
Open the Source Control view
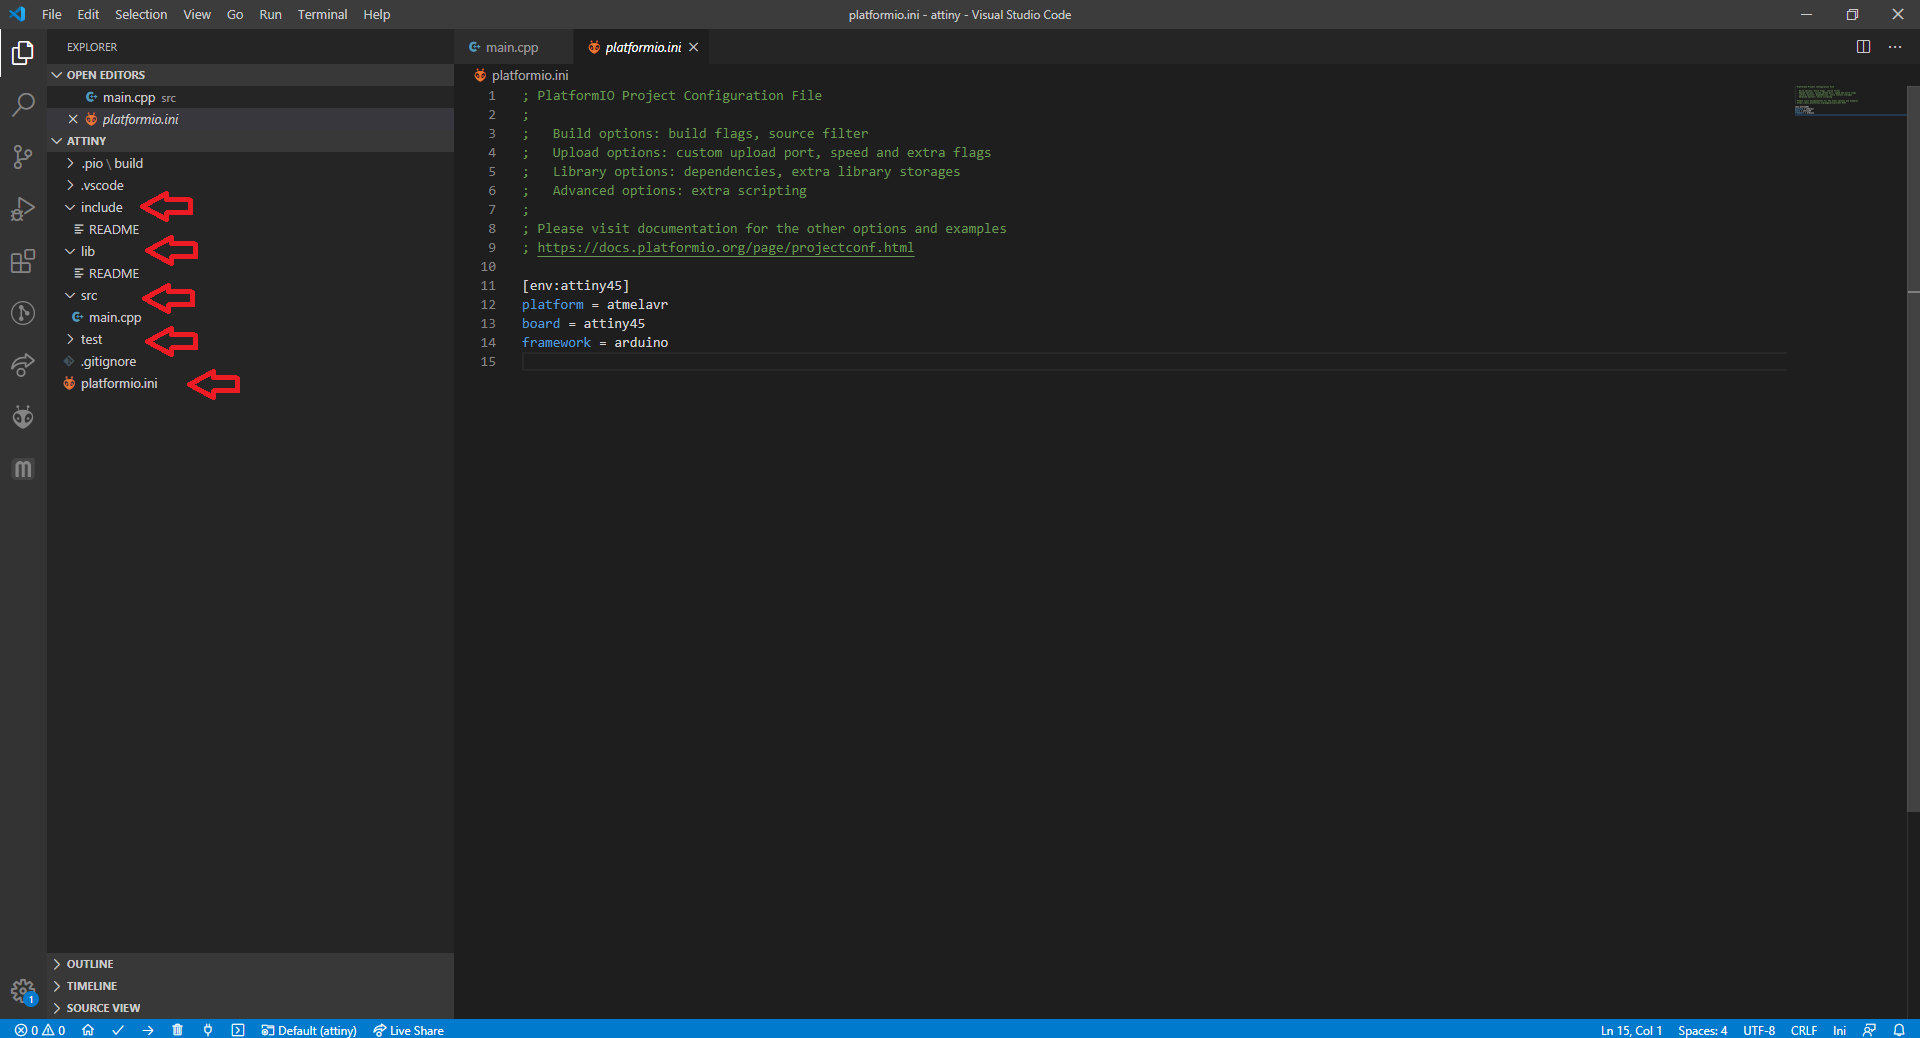[x=23, y=157]
